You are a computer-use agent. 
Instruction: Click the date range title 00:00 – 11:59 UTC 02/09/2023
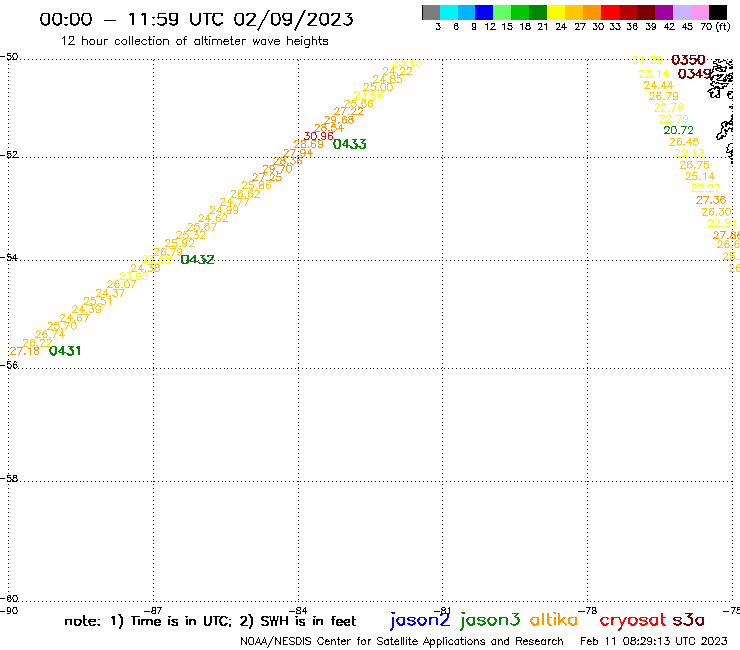coord(196,19)
